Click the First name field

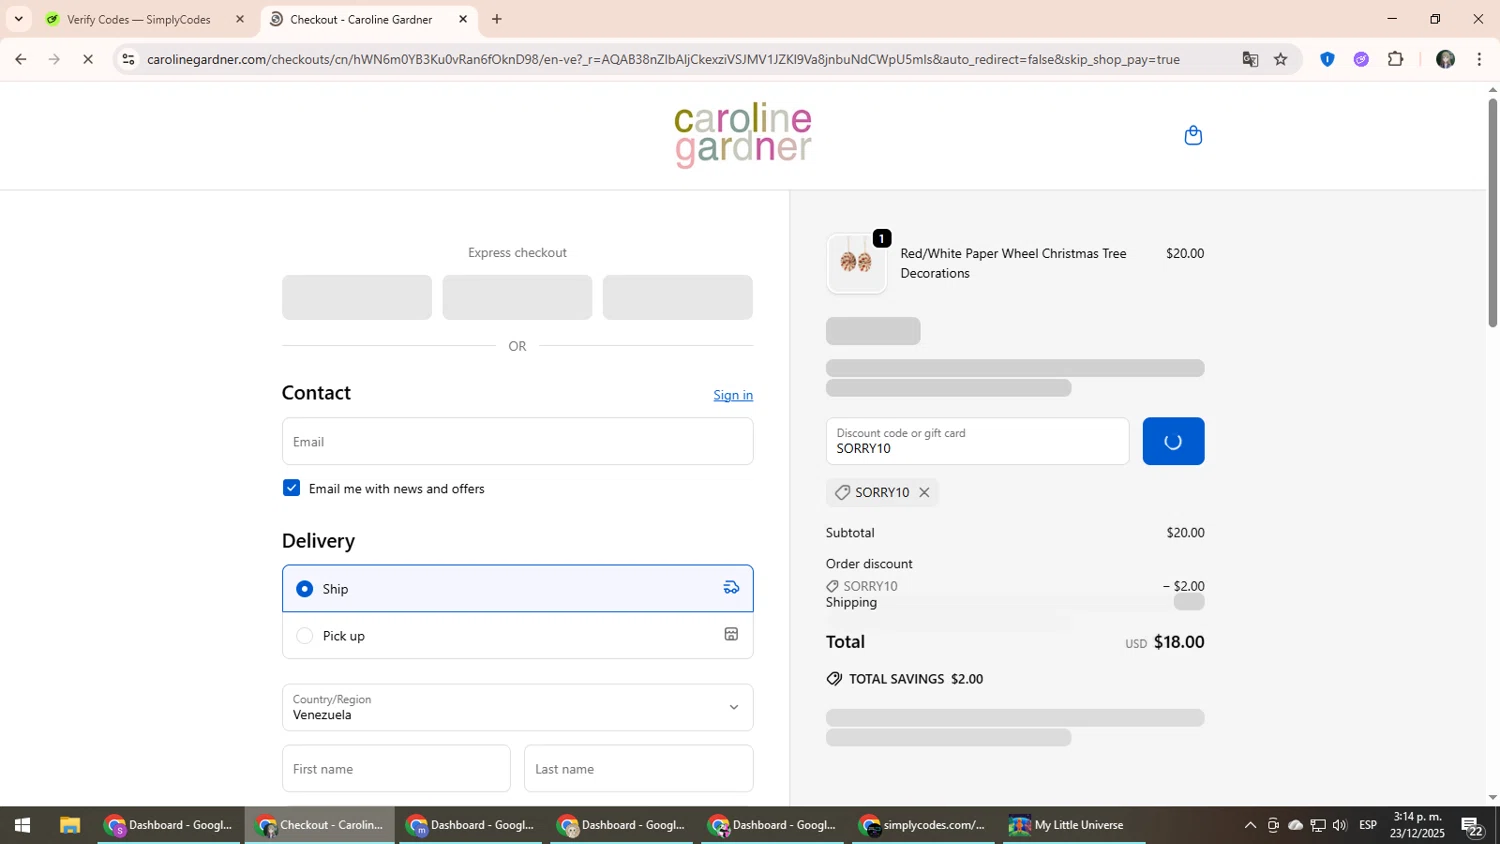tap(396, 768)
